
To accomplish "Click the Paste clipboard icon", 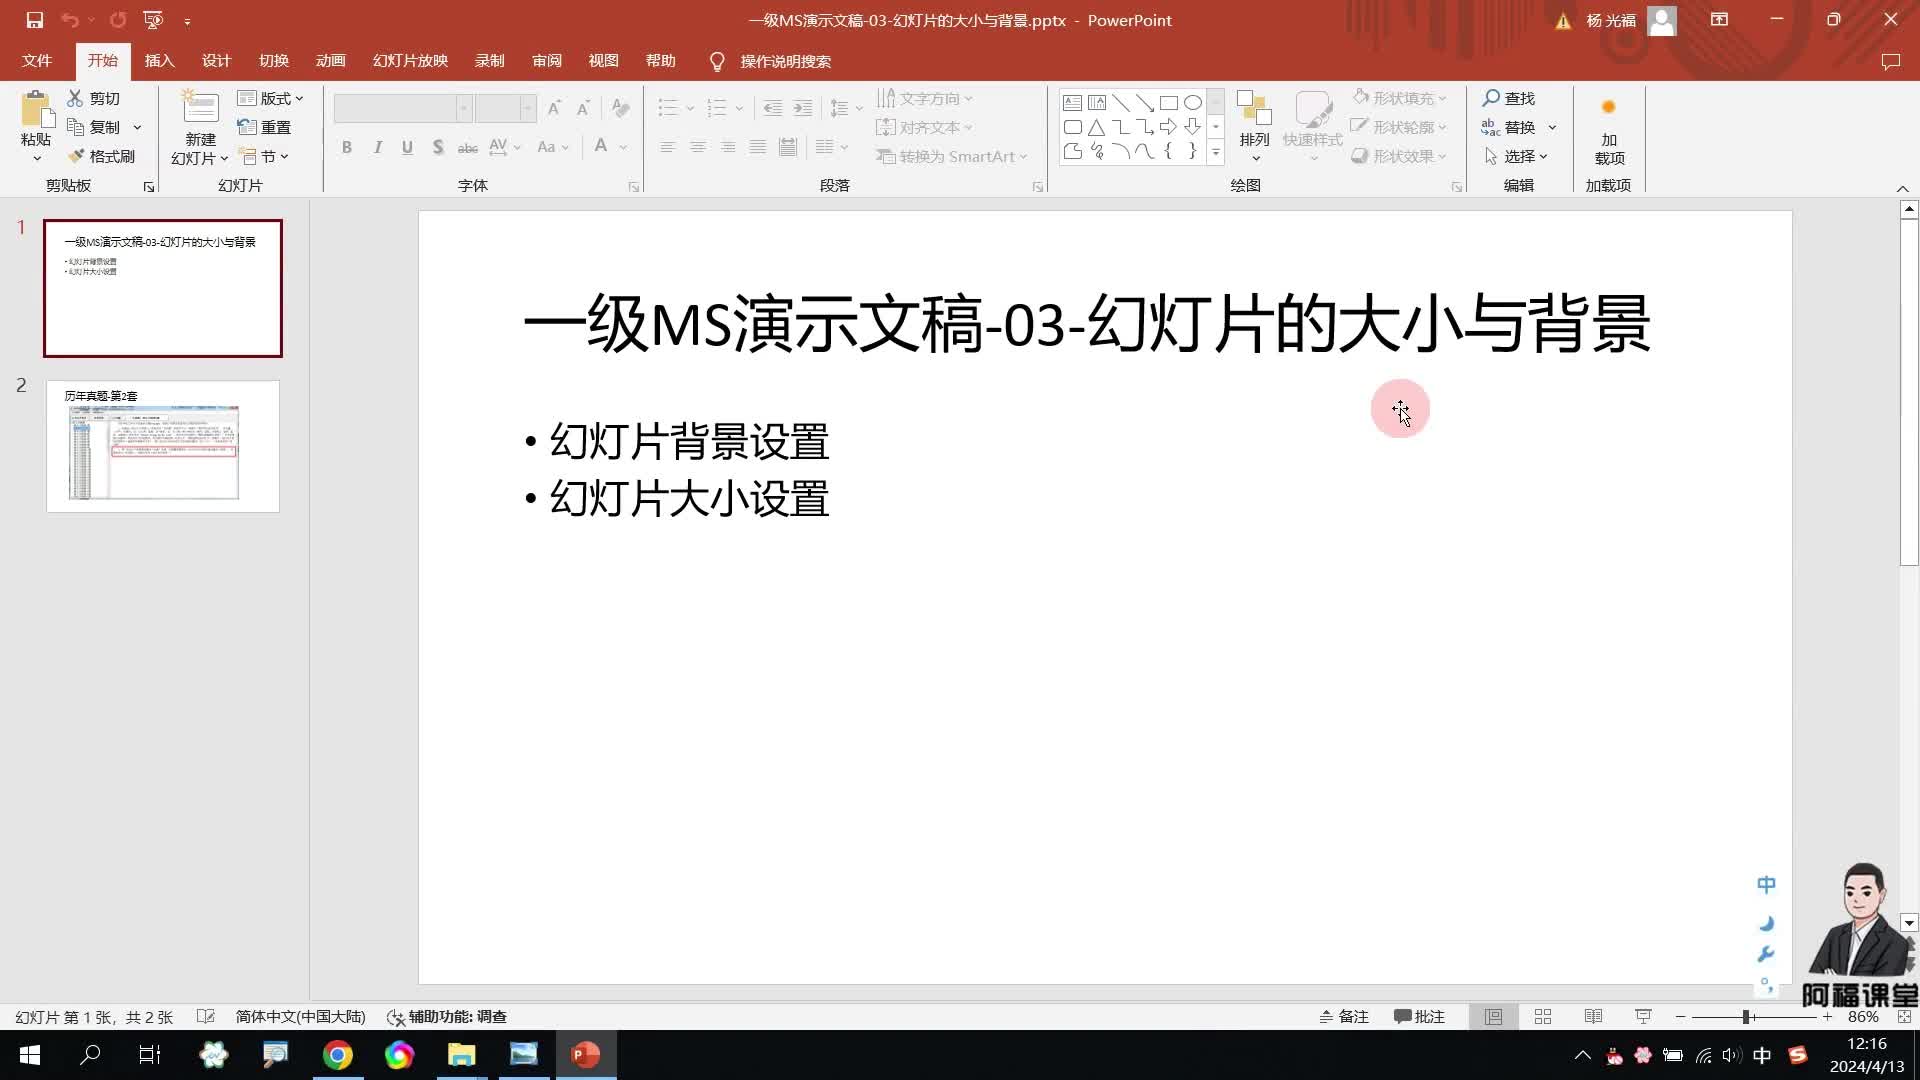I will pos(36,109).
